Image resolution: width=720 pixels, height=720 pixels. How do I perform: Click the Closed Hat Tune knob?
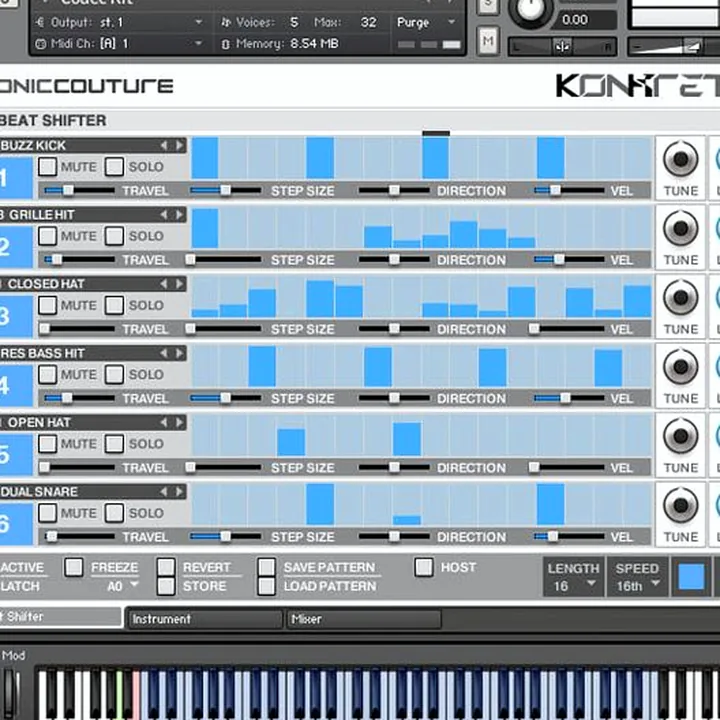[681, 298]
